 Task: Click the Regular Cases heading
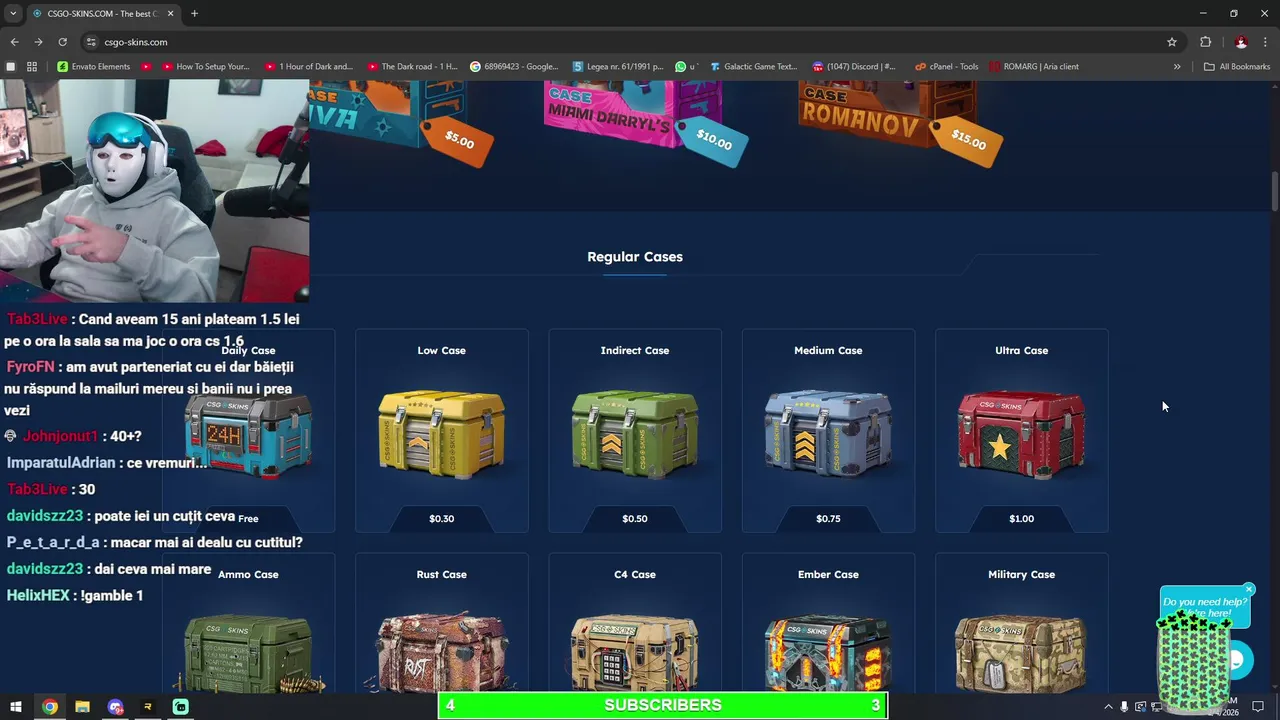pos(635,257)
